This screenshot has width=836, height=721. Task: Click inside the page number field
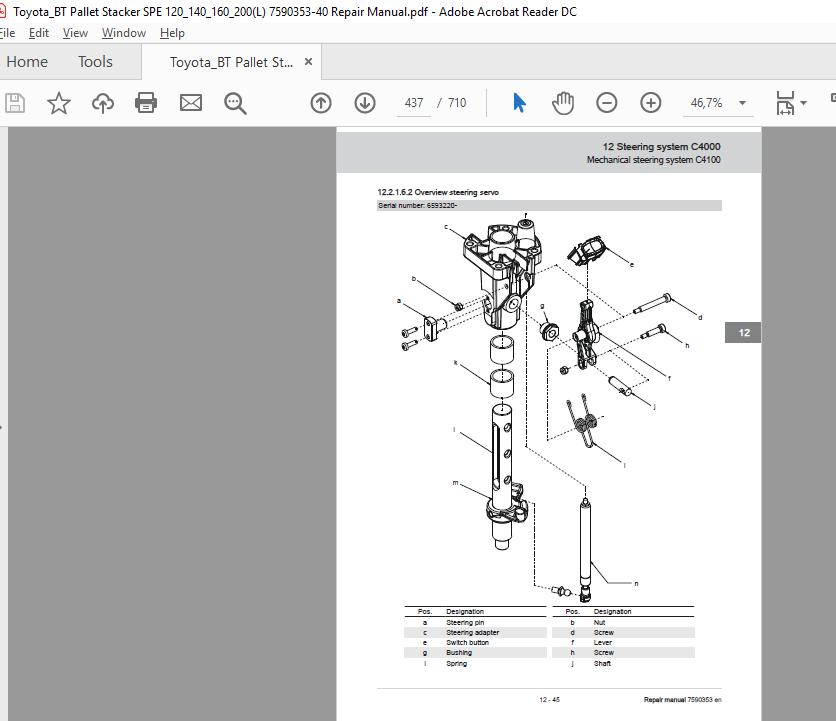413,102
